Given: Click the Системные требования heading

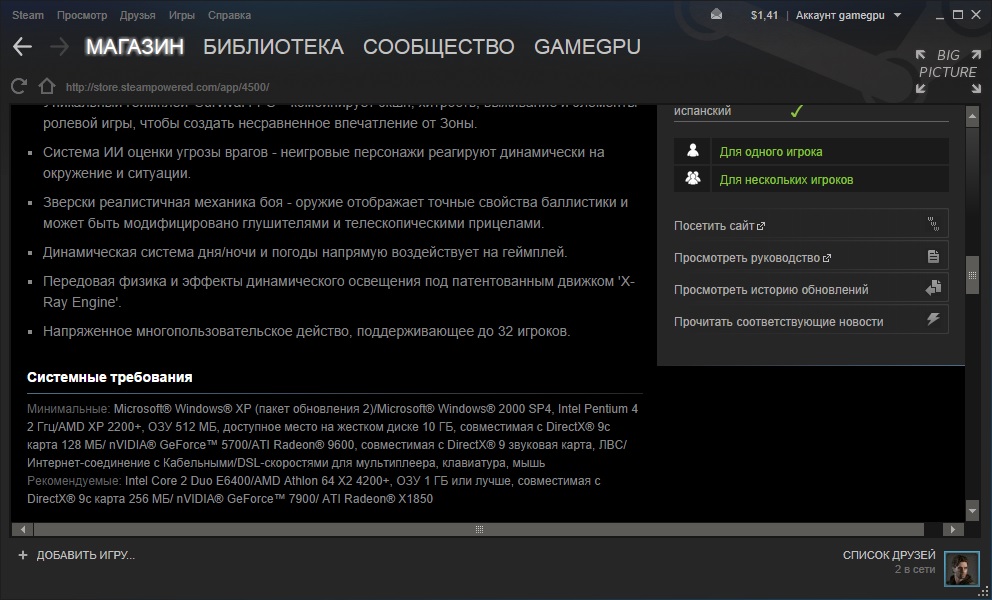Looking at the screenshot, I should (109, 377).
